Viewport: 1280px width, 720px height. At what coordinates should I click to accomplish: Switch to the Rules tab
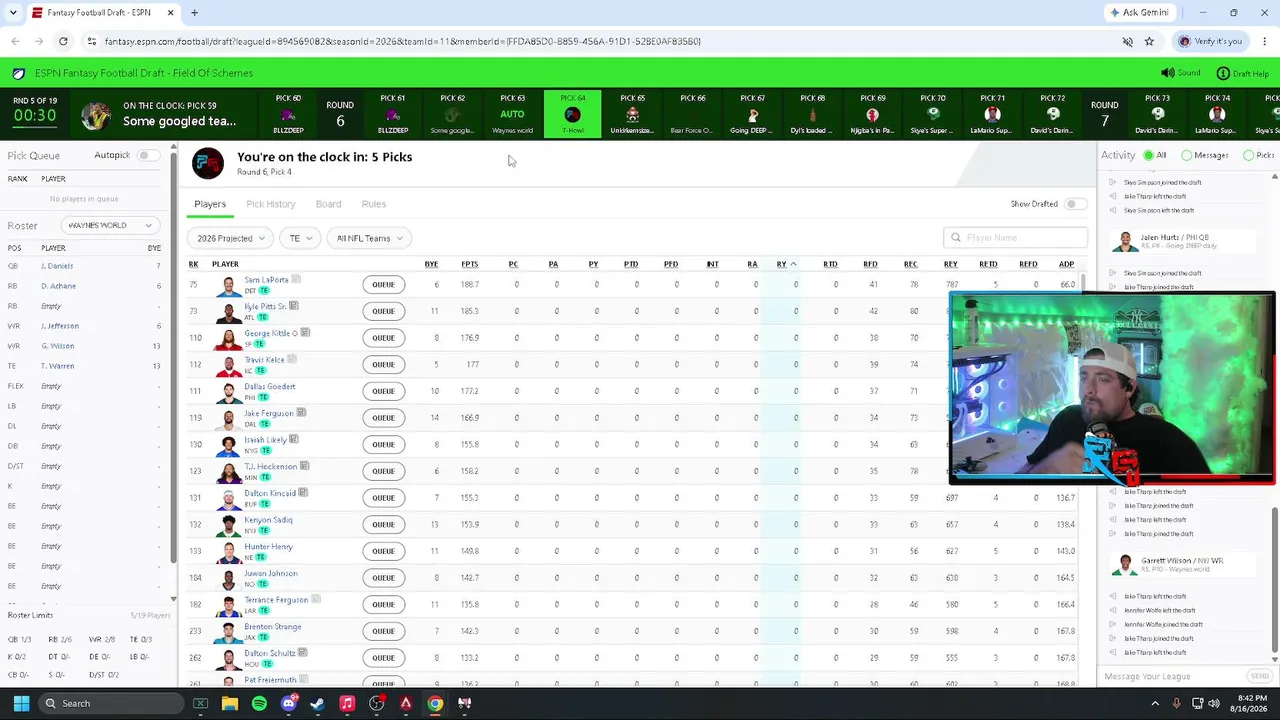[373, 204]
